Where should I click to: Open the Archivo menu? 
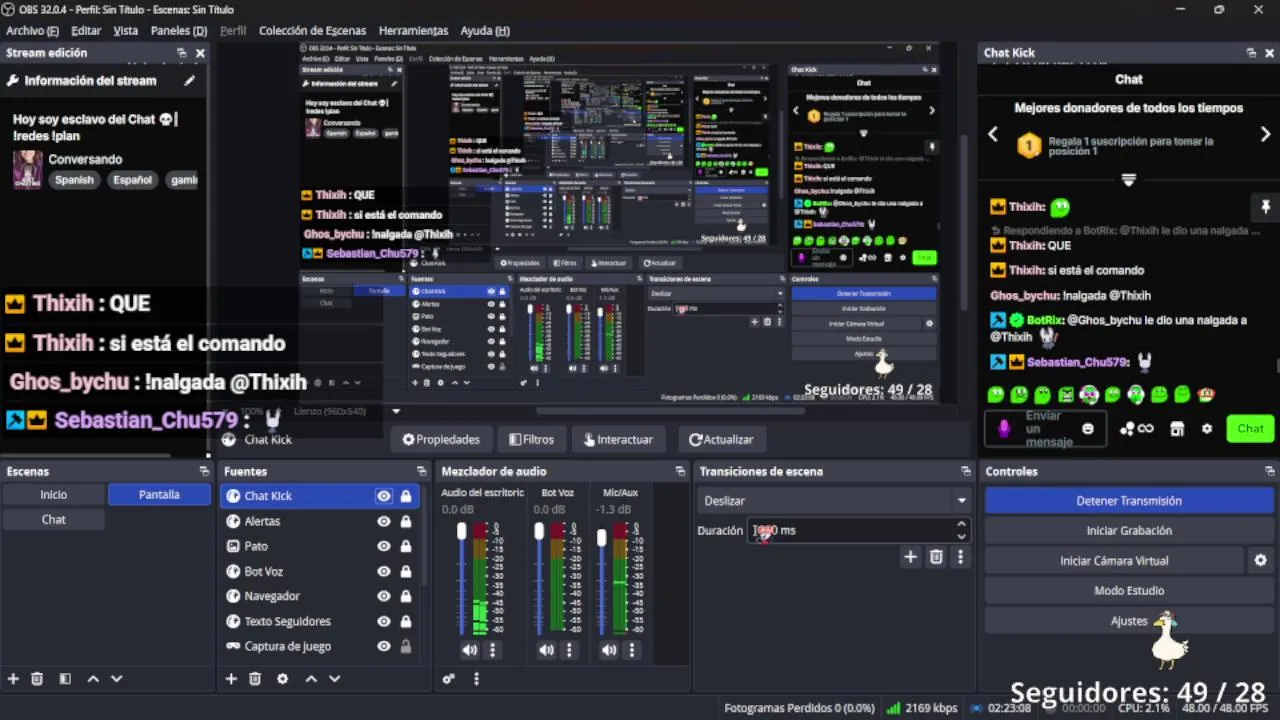[32, 31]
